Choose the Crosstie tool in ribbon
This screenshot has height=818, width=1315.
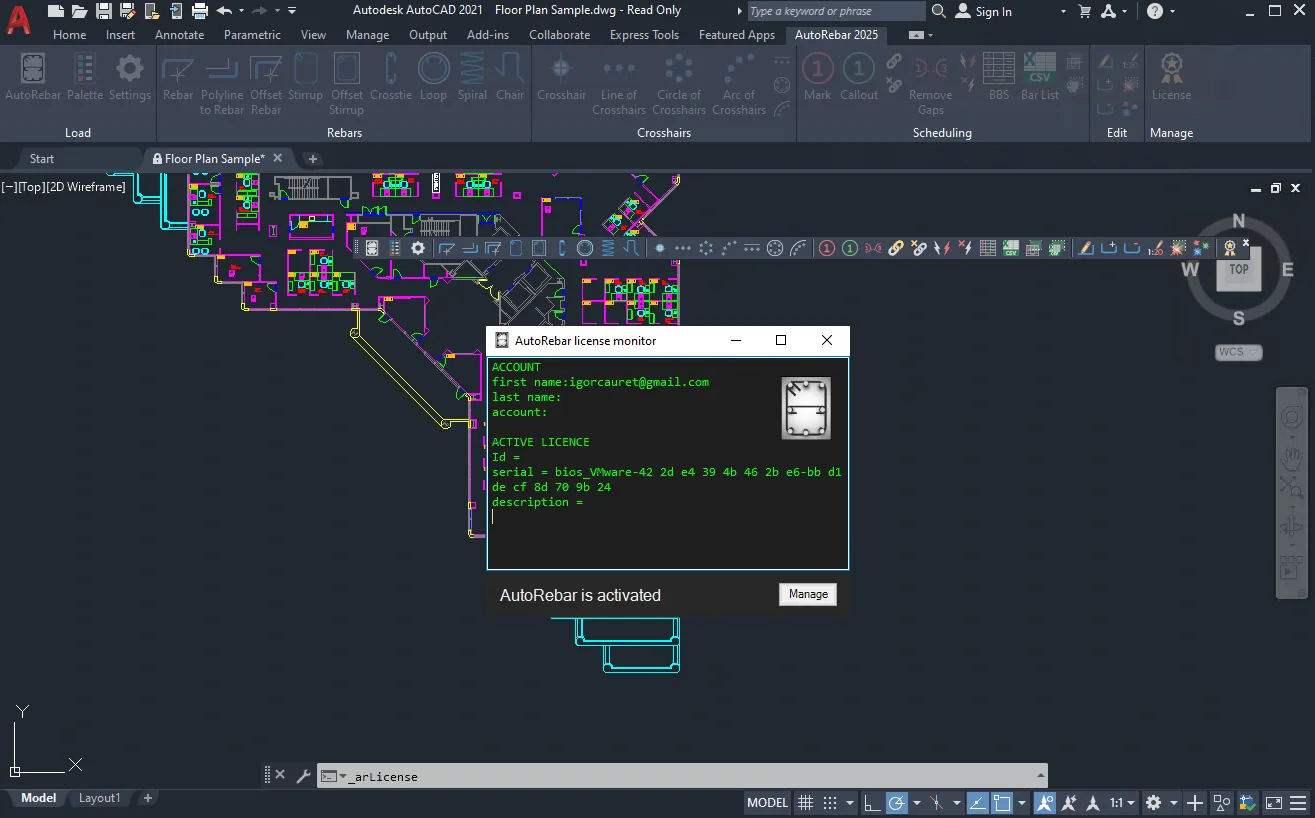coord(391,77)
